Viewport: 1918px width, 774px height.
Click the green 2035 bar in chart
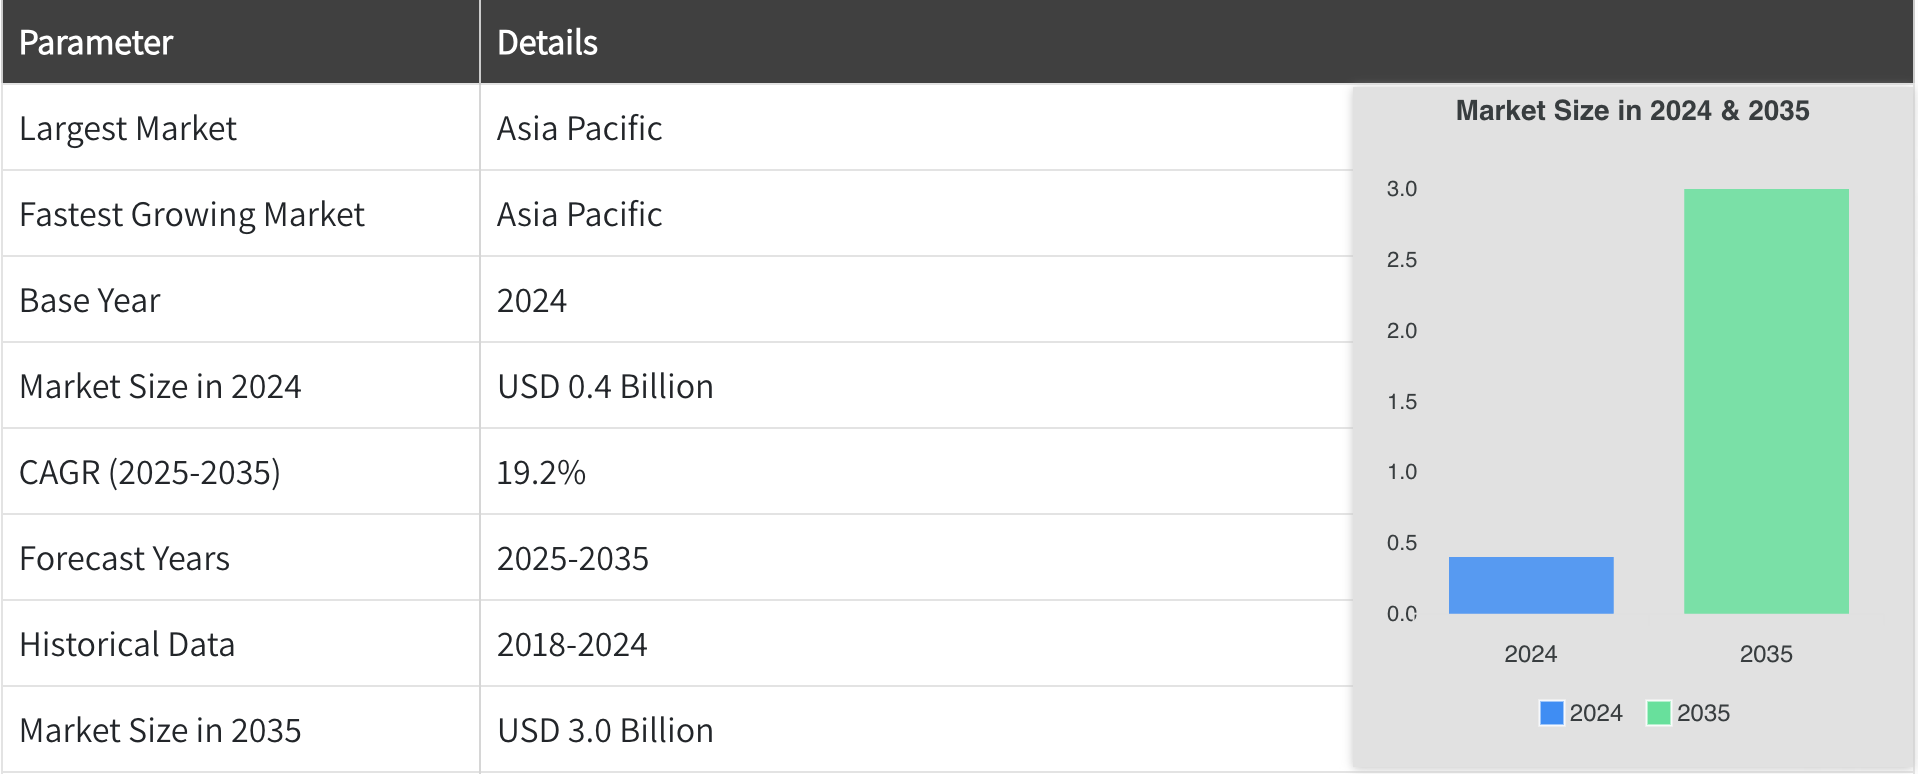click(x=1765, y=401)
